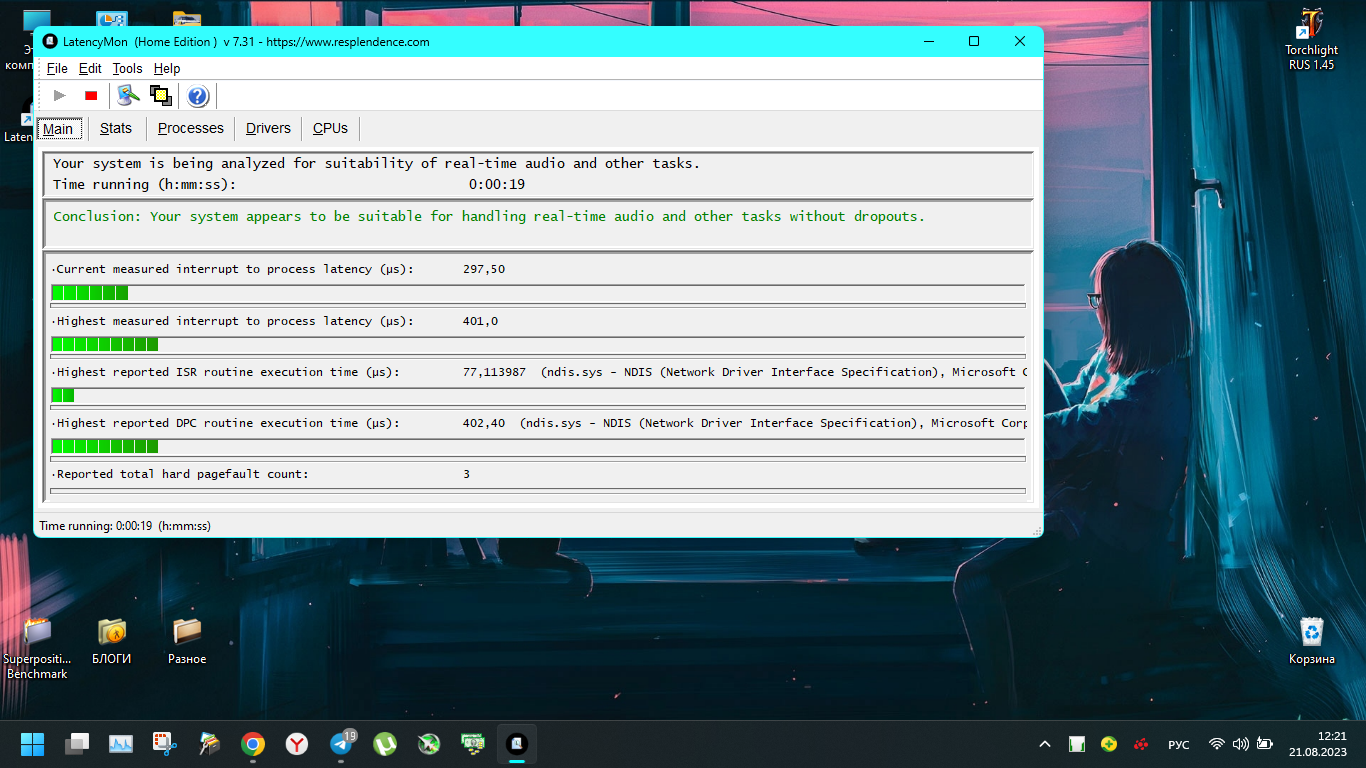This screenshot has width=1366, height=768.
Task: Select the Main tab
Action: [58, 129]
